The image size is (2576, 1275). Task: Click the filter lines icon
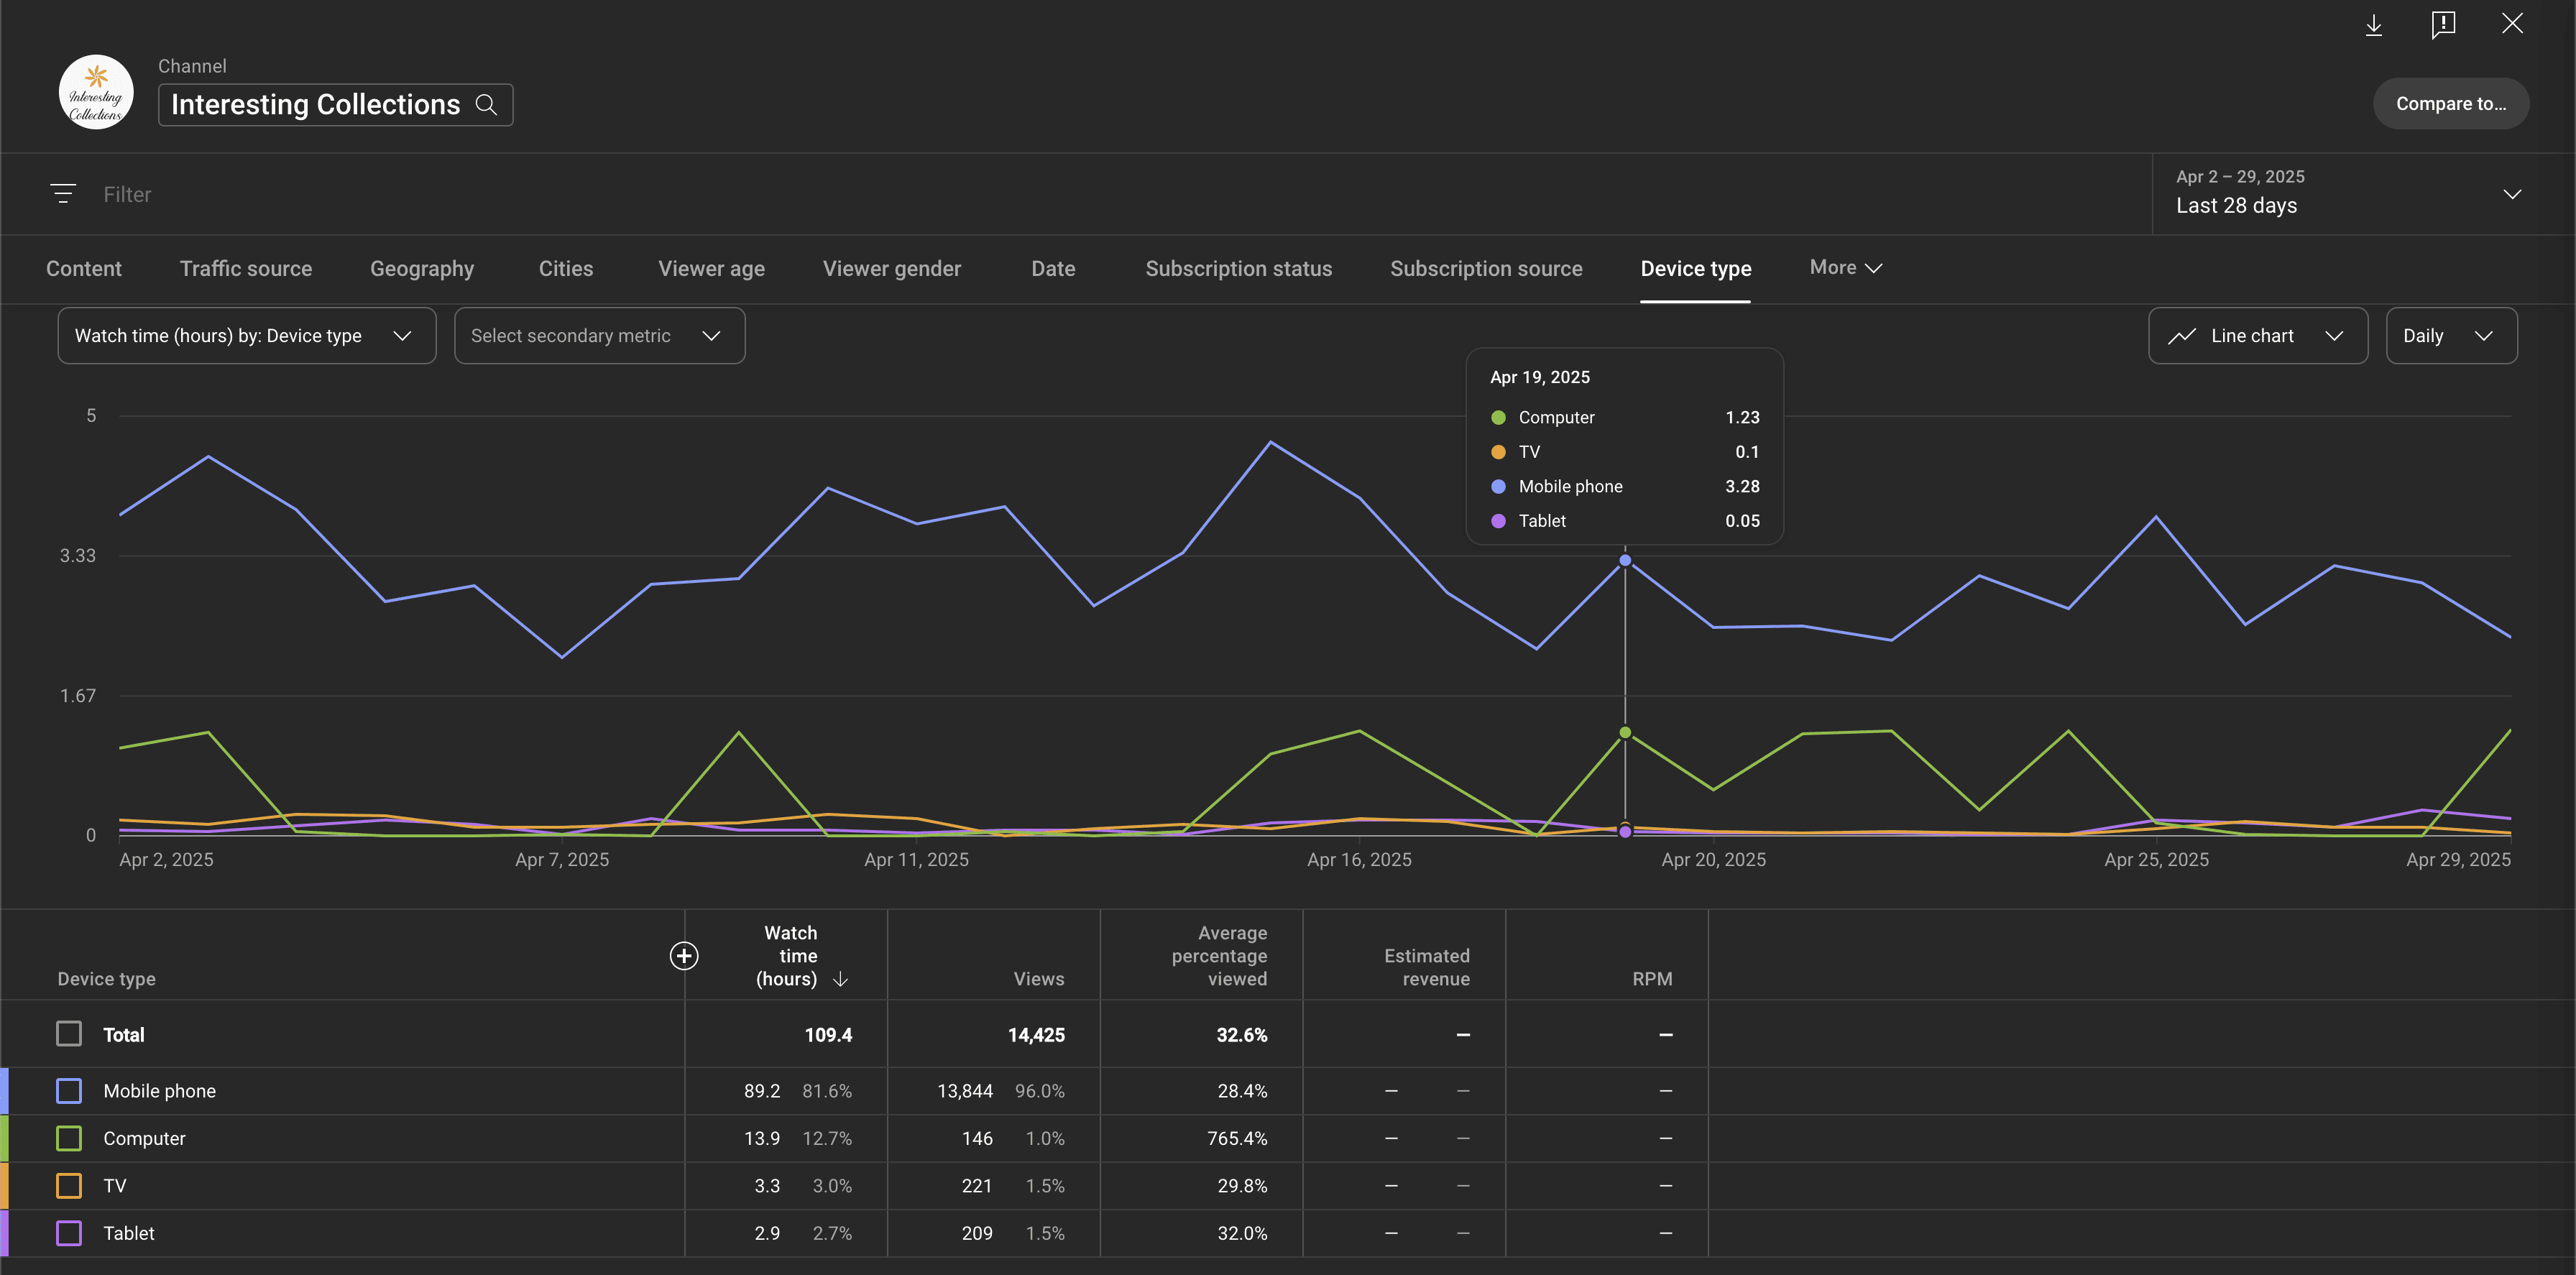63,194
